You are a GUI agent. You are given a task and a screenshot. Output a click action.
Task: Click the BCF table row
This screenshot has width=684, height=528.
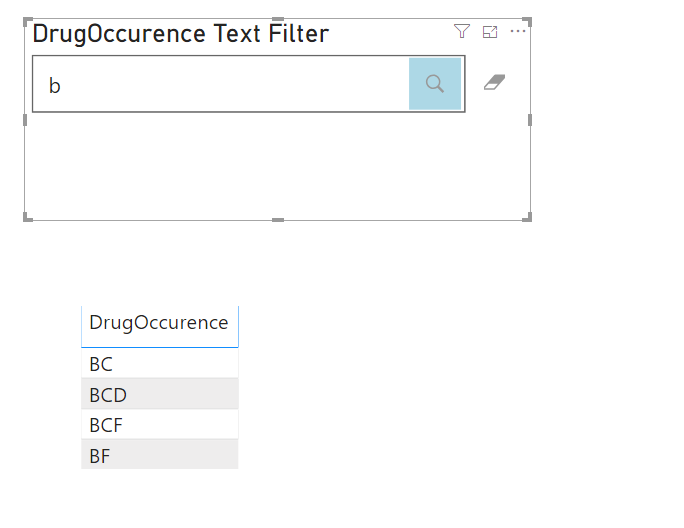(159, 425)
